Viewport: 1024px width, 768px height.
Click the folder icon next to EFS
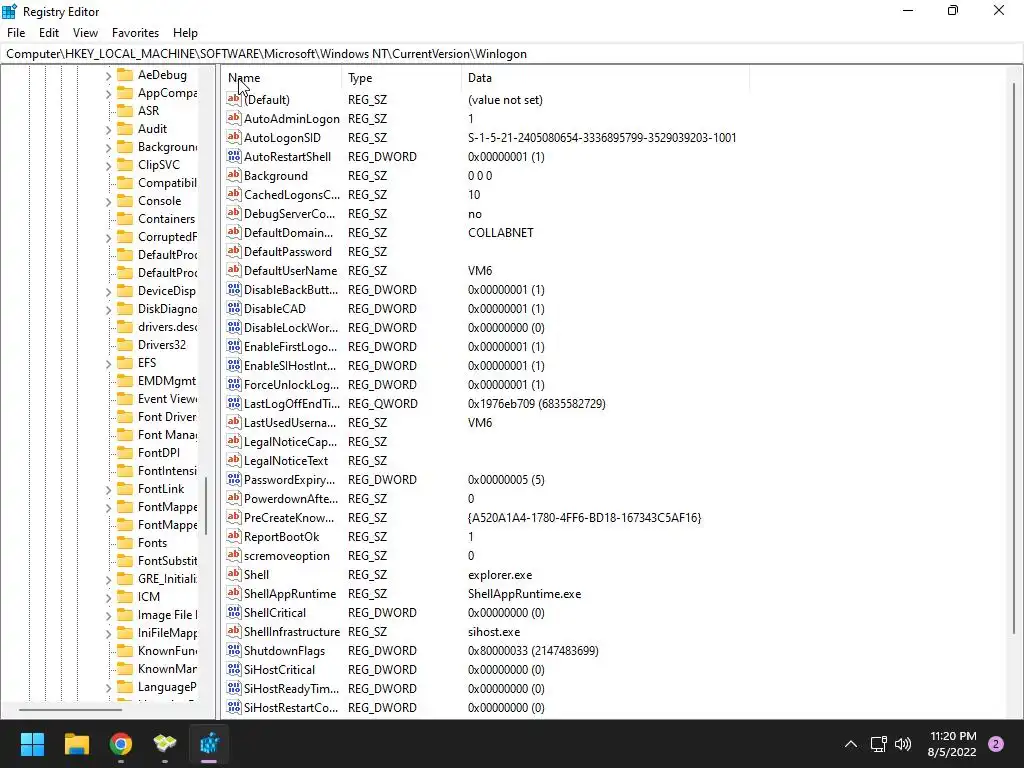pyautogui.click(x=125, y=362)
